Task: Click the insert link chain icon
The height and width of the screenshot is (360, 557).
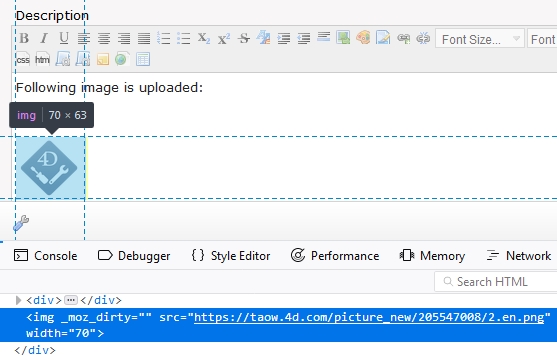Action: 404,38
